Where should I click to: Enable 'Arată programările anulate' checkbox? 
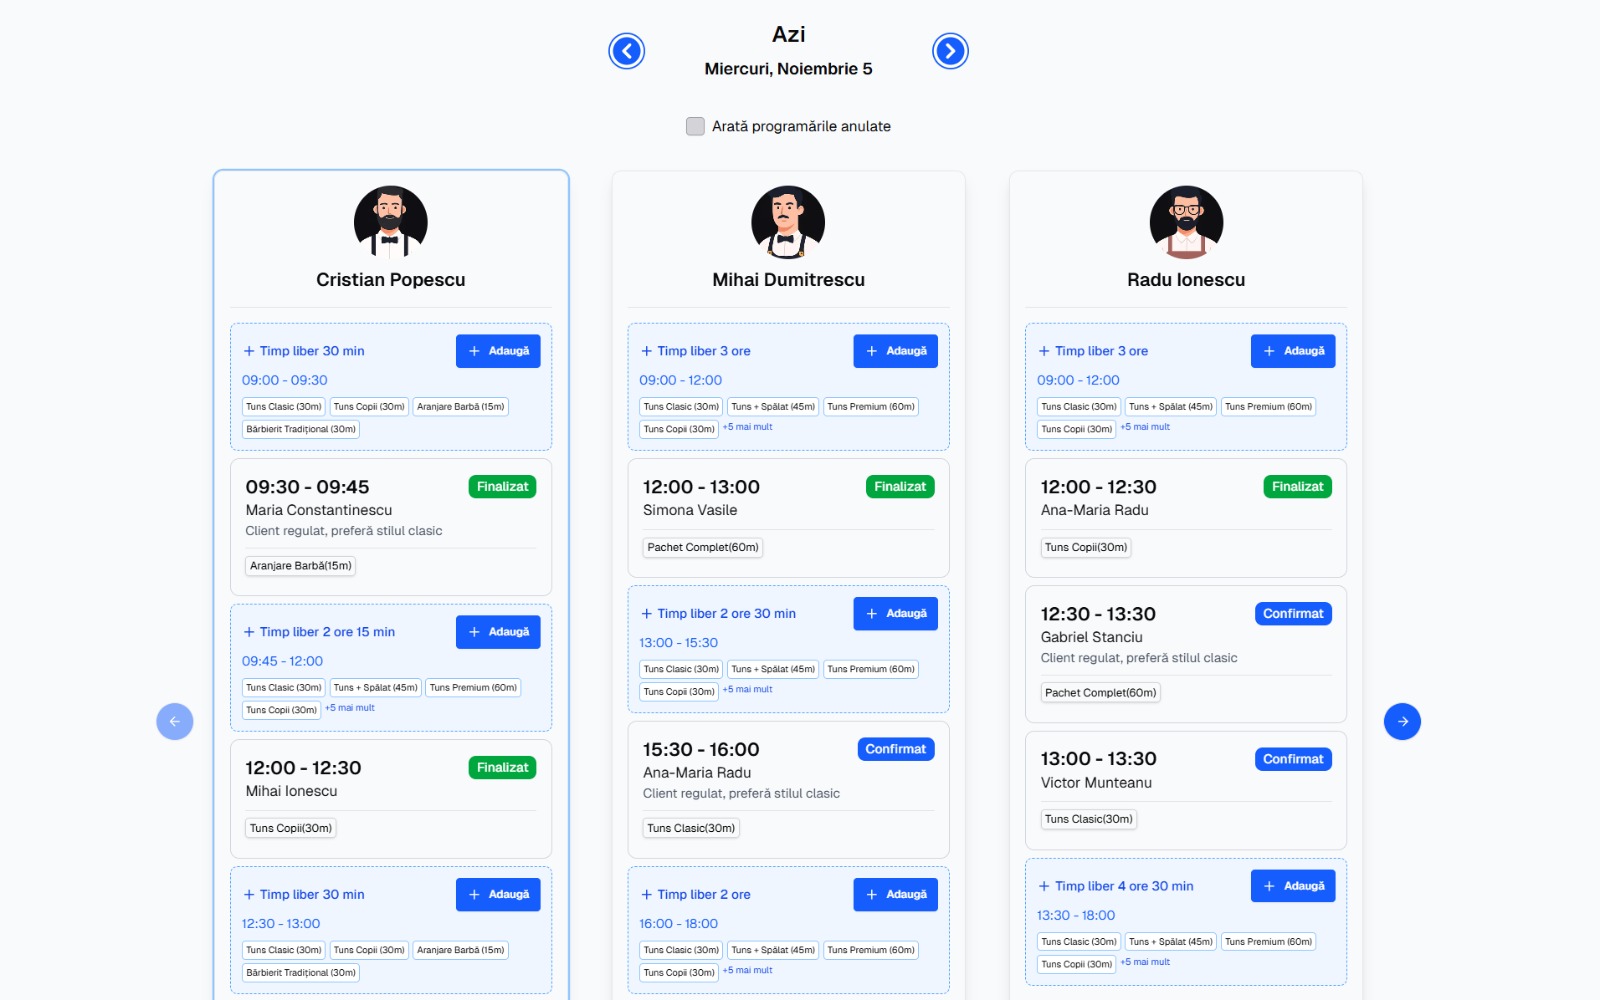point(695,126)
